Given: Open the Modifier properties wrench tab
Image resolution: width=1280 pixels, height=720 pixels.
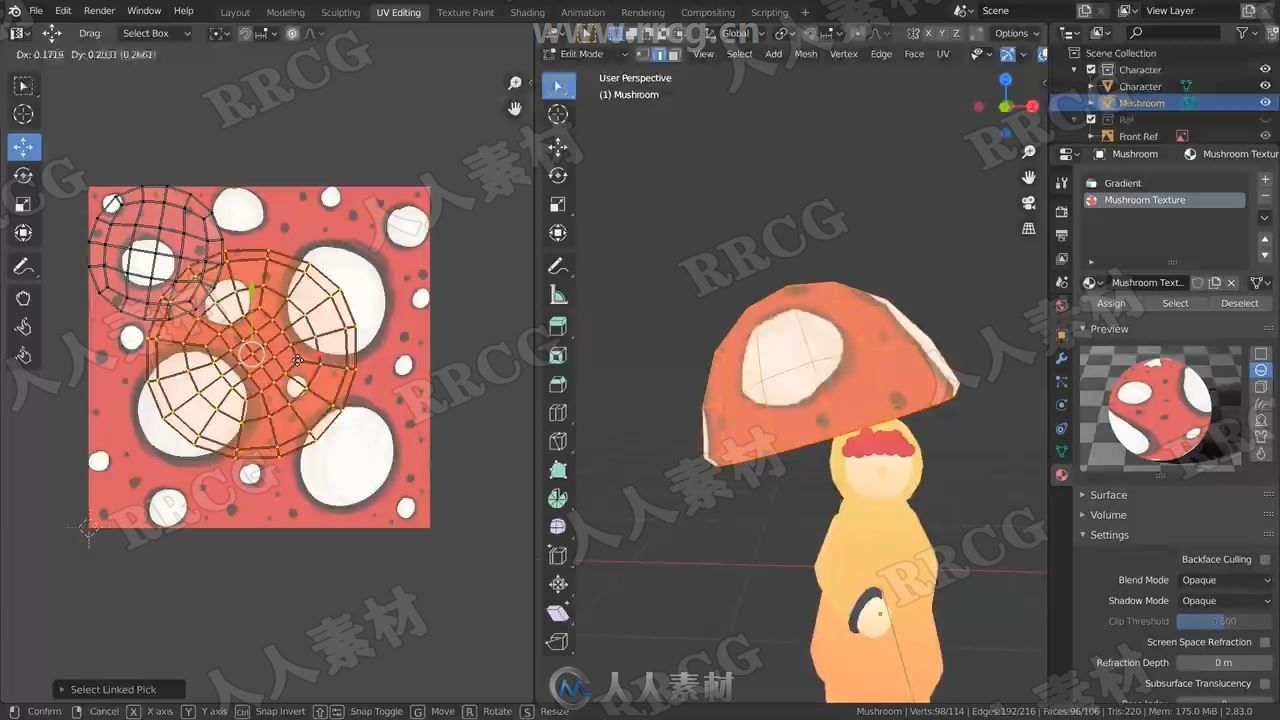Looking at the screenshot, I should pyautogui.click(x=1062, y=358).
